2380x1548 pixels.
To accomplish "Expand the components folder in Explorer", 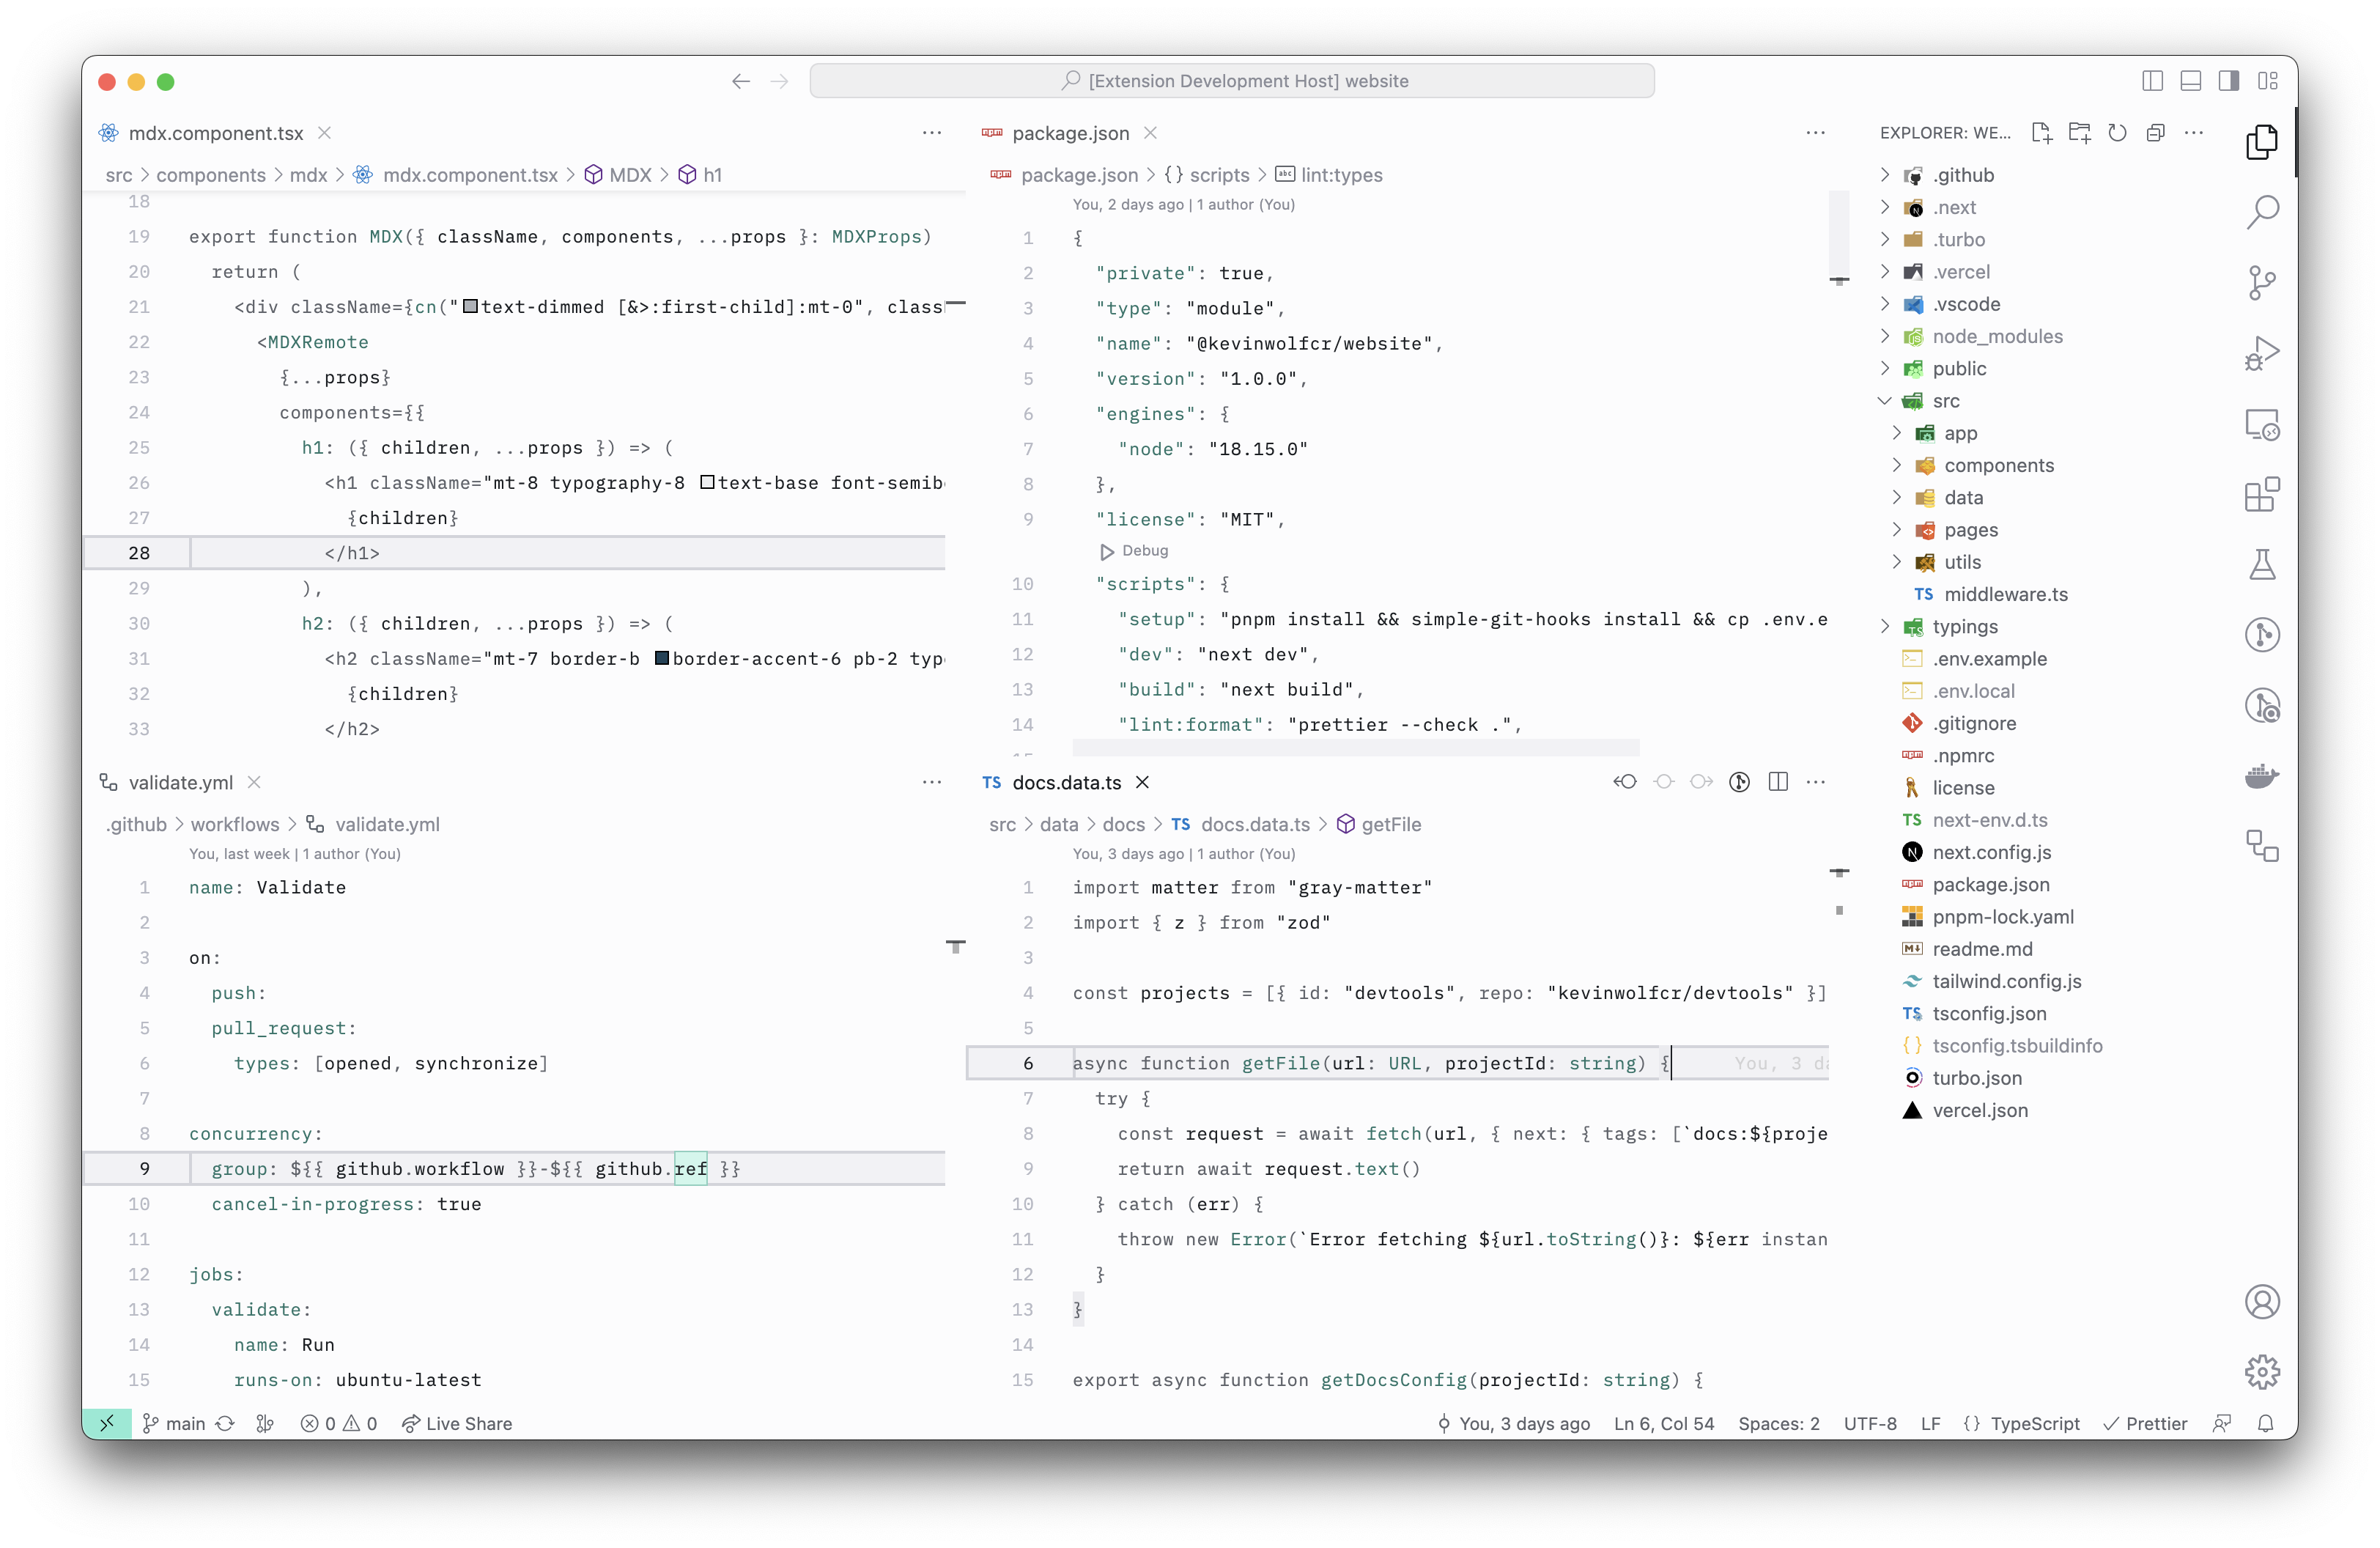I will [x=1998, y=465].
